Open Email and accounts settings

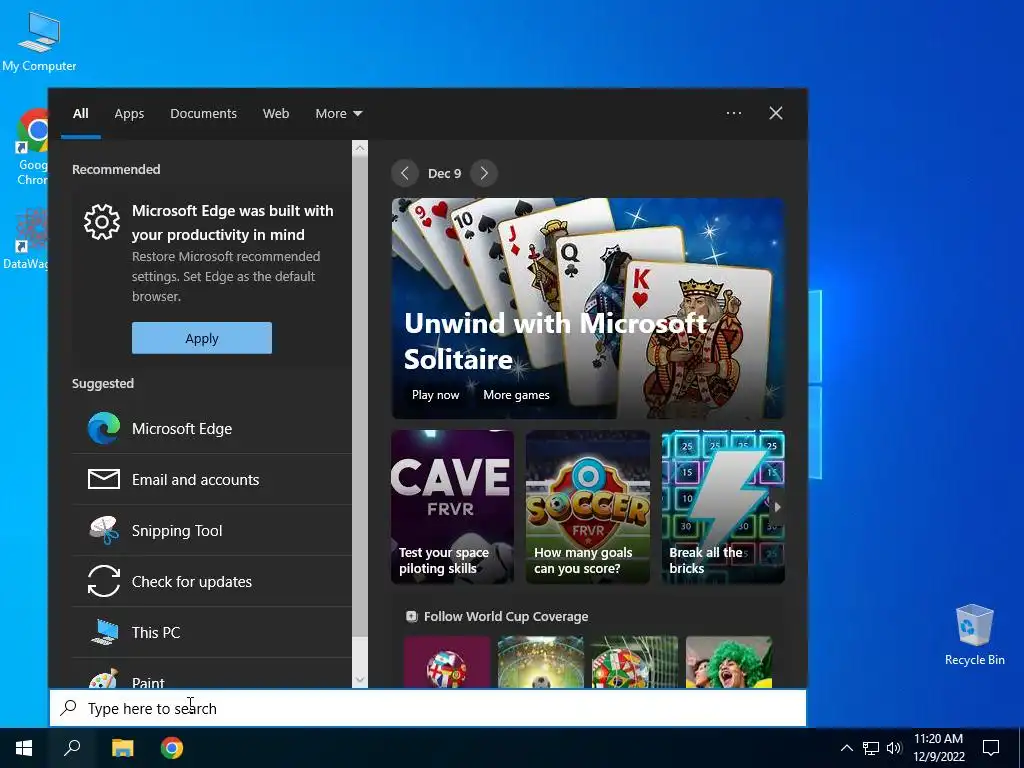coord(212,479)
